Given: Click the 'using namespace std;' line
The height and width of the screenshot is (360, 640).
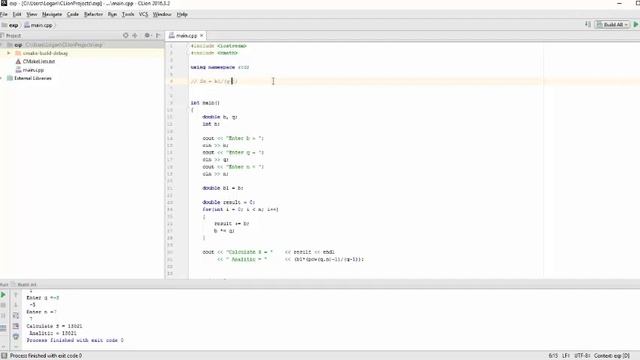Looking at the screenshot, I should click(x=220, y=67).
